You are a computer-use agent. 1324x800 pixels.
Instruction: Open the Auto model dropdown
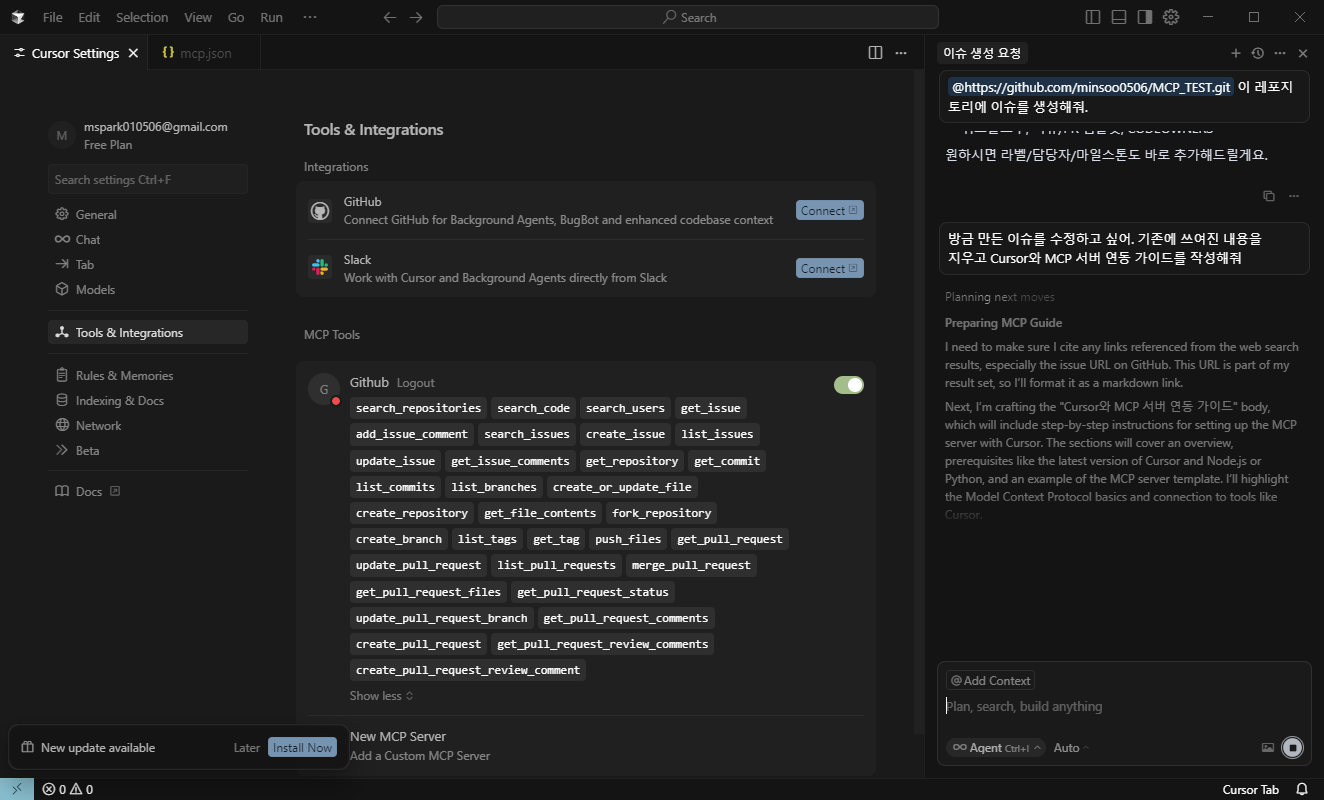(x=1071, y=747)
